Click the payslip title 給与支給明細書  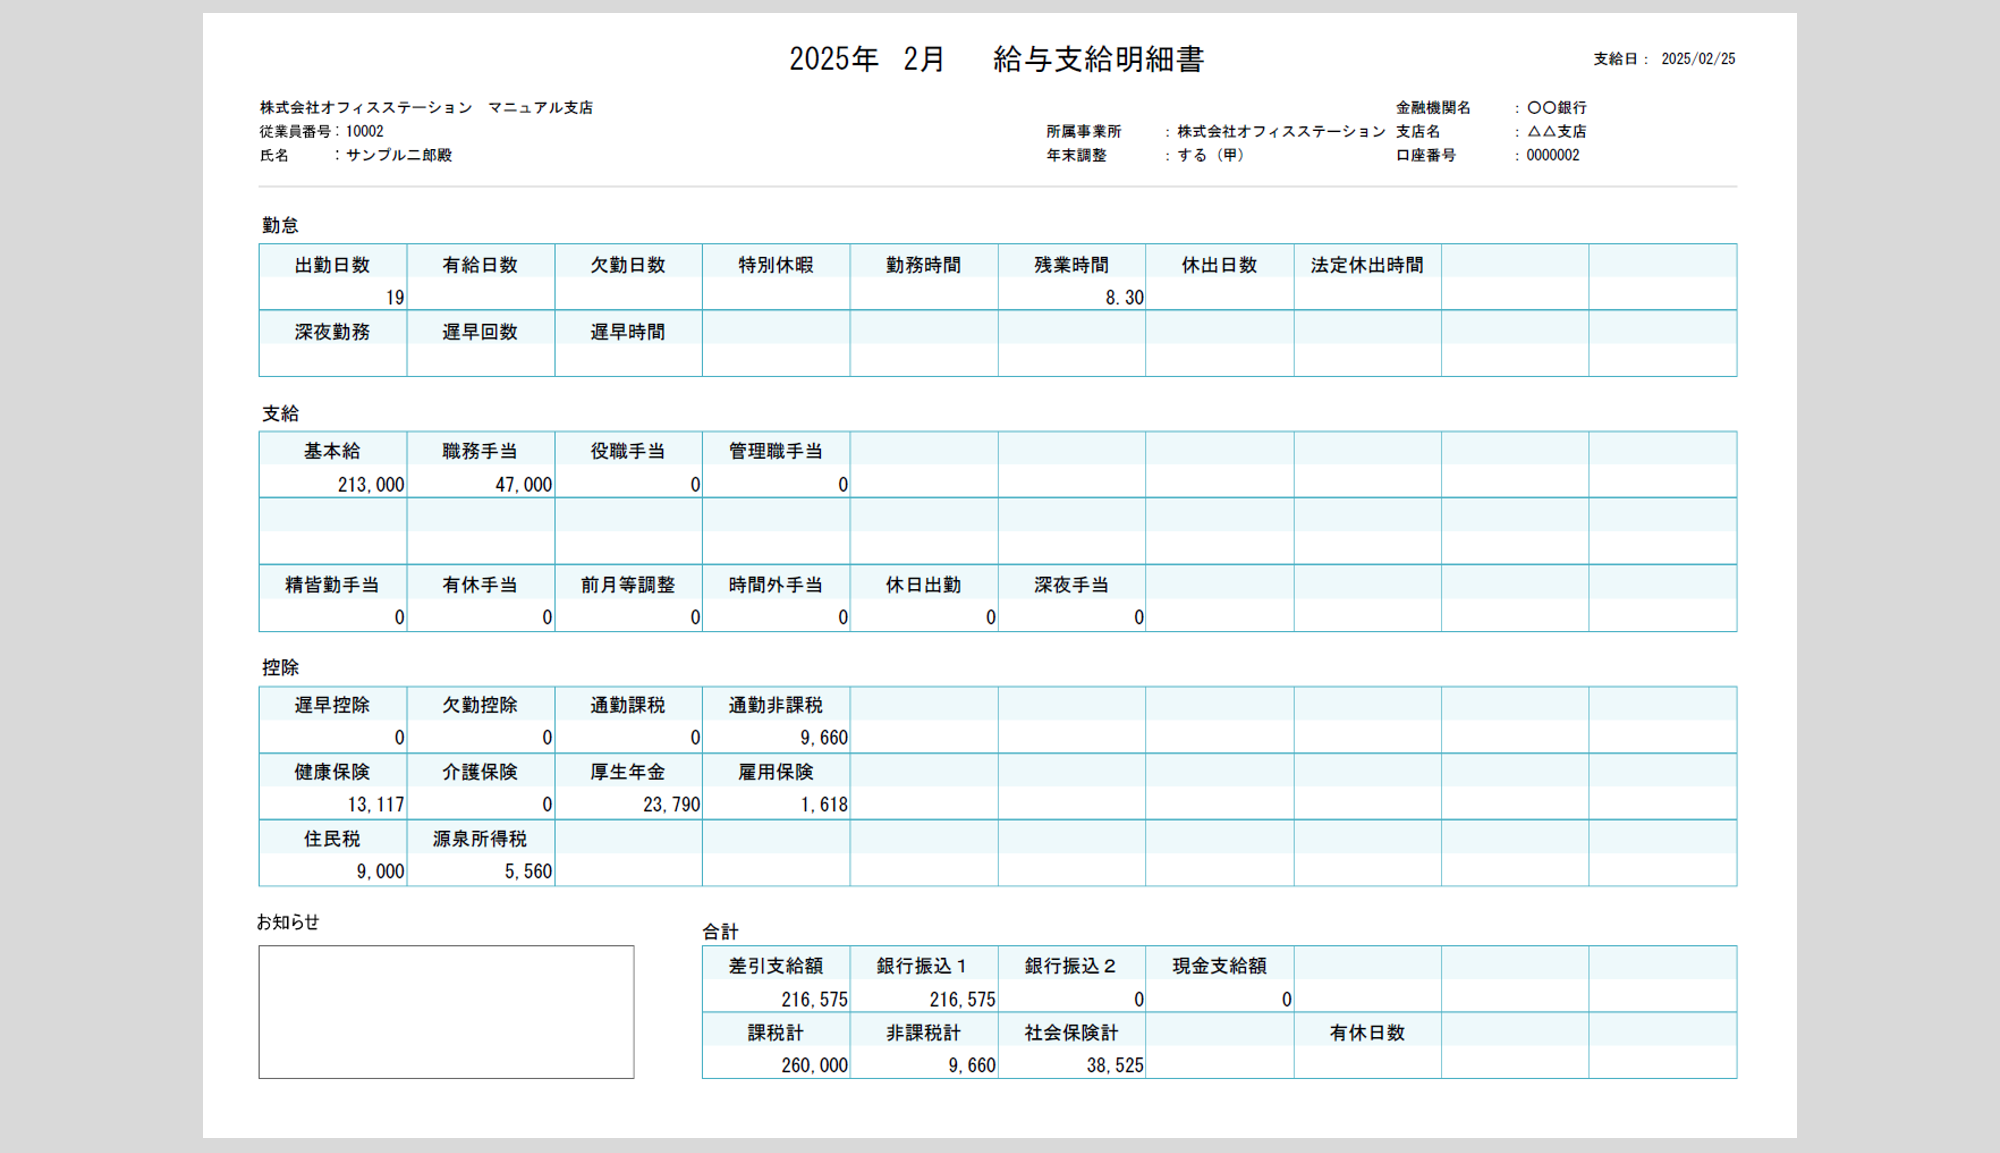[x=1097, y=60]
